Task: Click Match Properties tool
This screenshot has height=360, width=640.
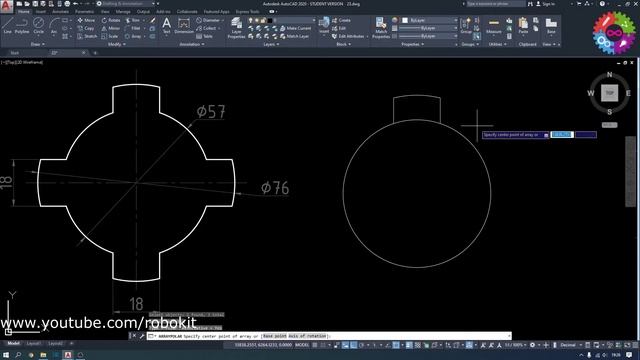Action: tap(381, 28)
